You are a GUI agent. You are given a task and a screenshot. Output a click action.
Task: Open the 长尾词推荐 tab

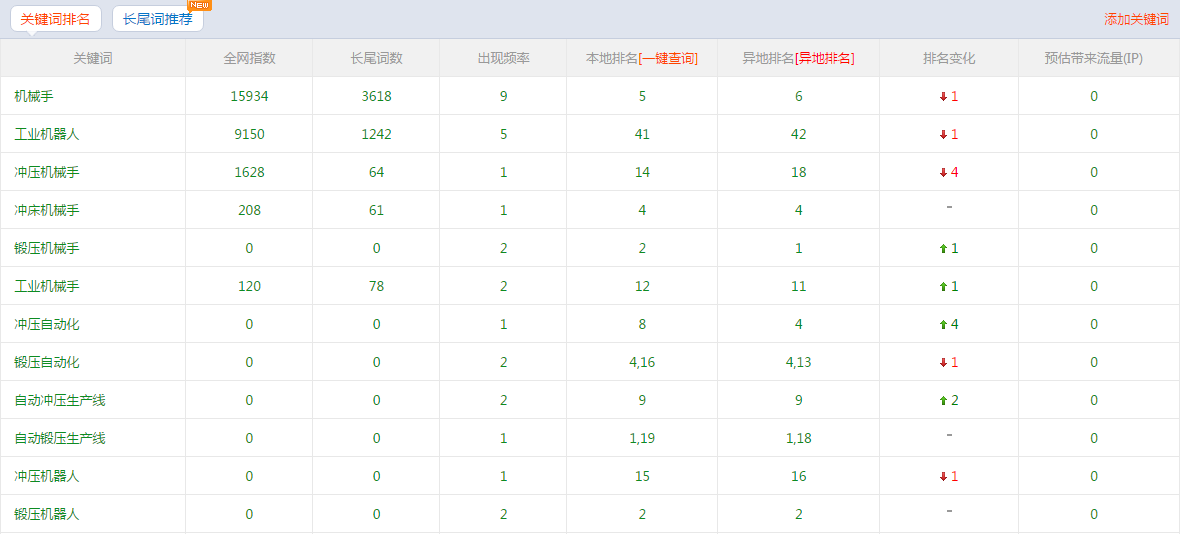[157, 19]
